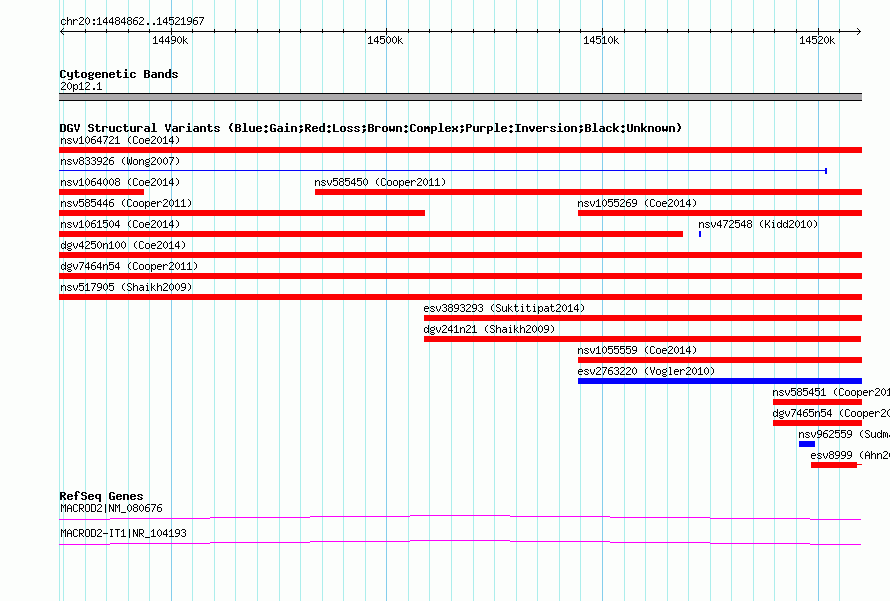Select the nsv1055269 (Coe2014) label

637,203
